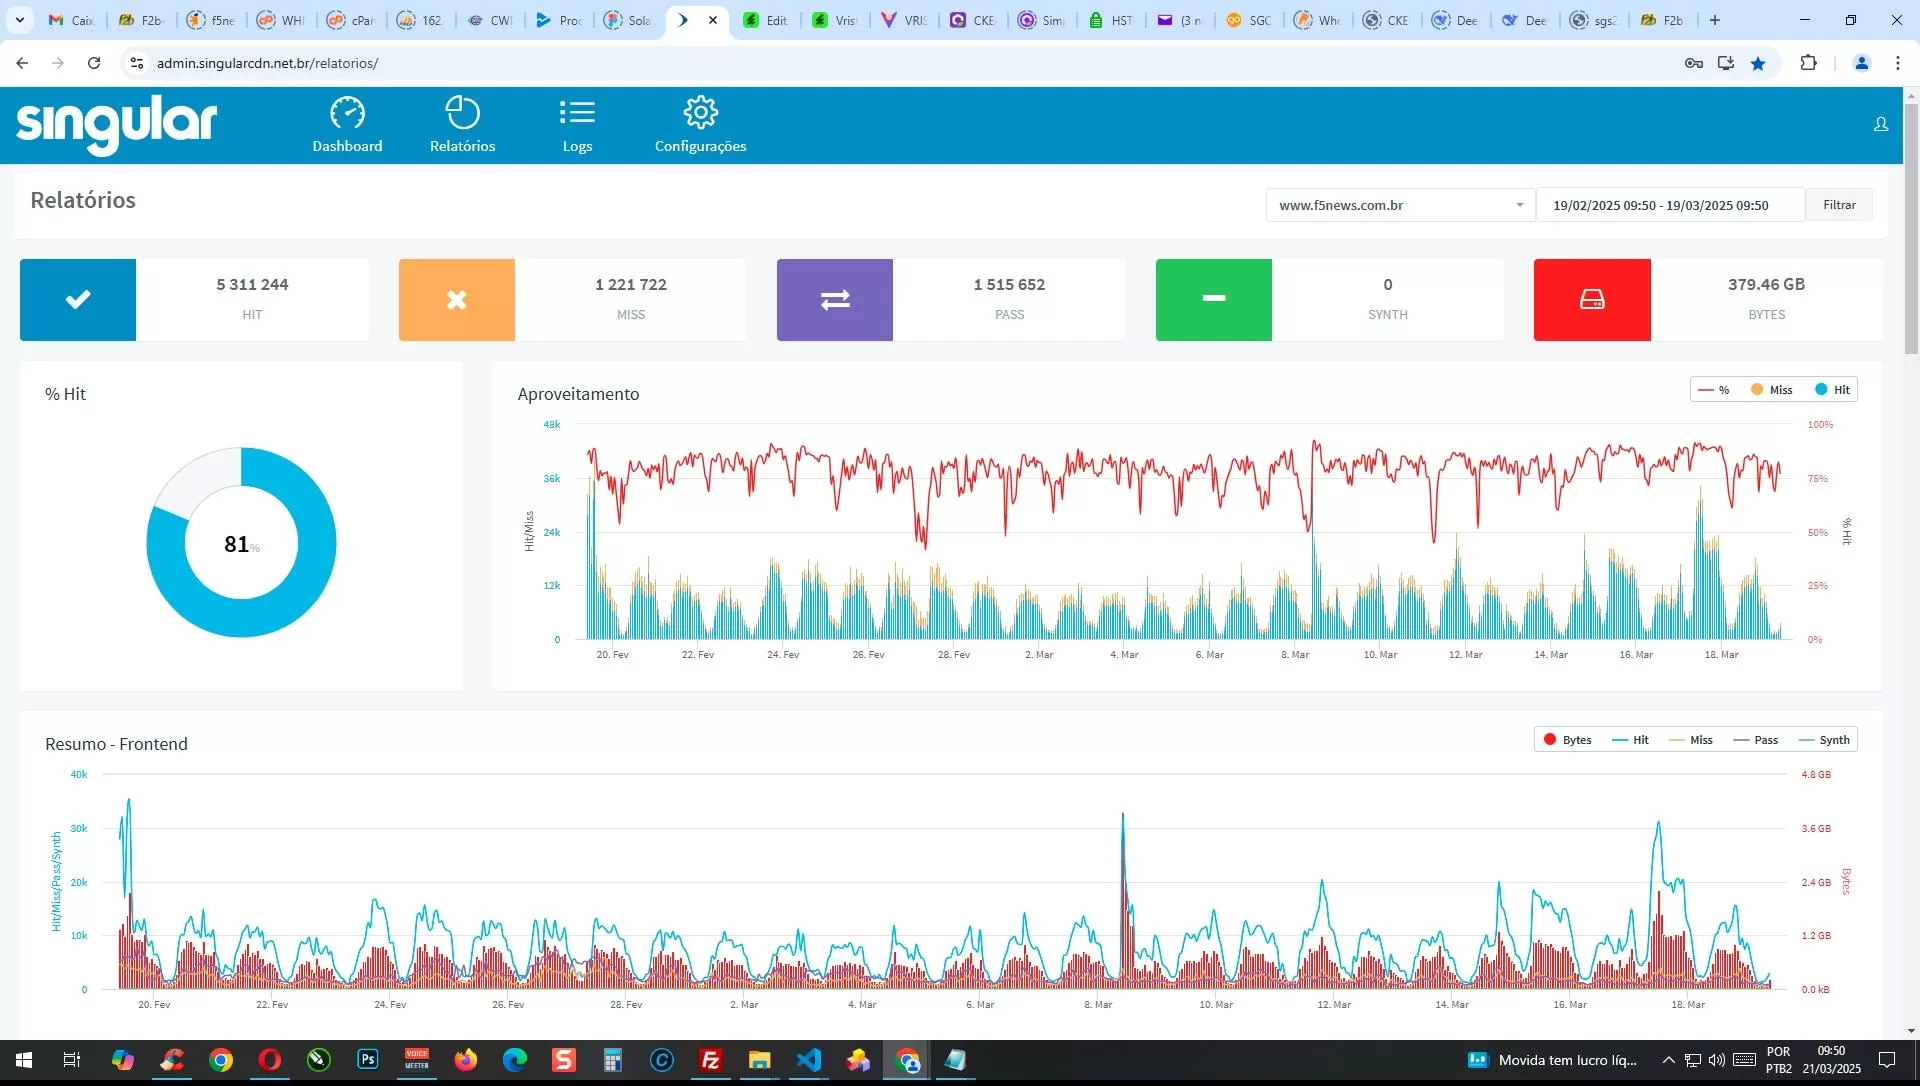Image resolution: width=1920 pixels, height=1086 pixels.
Task: Expand the www.f5news.com.br domain dropdown
Action: (1400, 205)
